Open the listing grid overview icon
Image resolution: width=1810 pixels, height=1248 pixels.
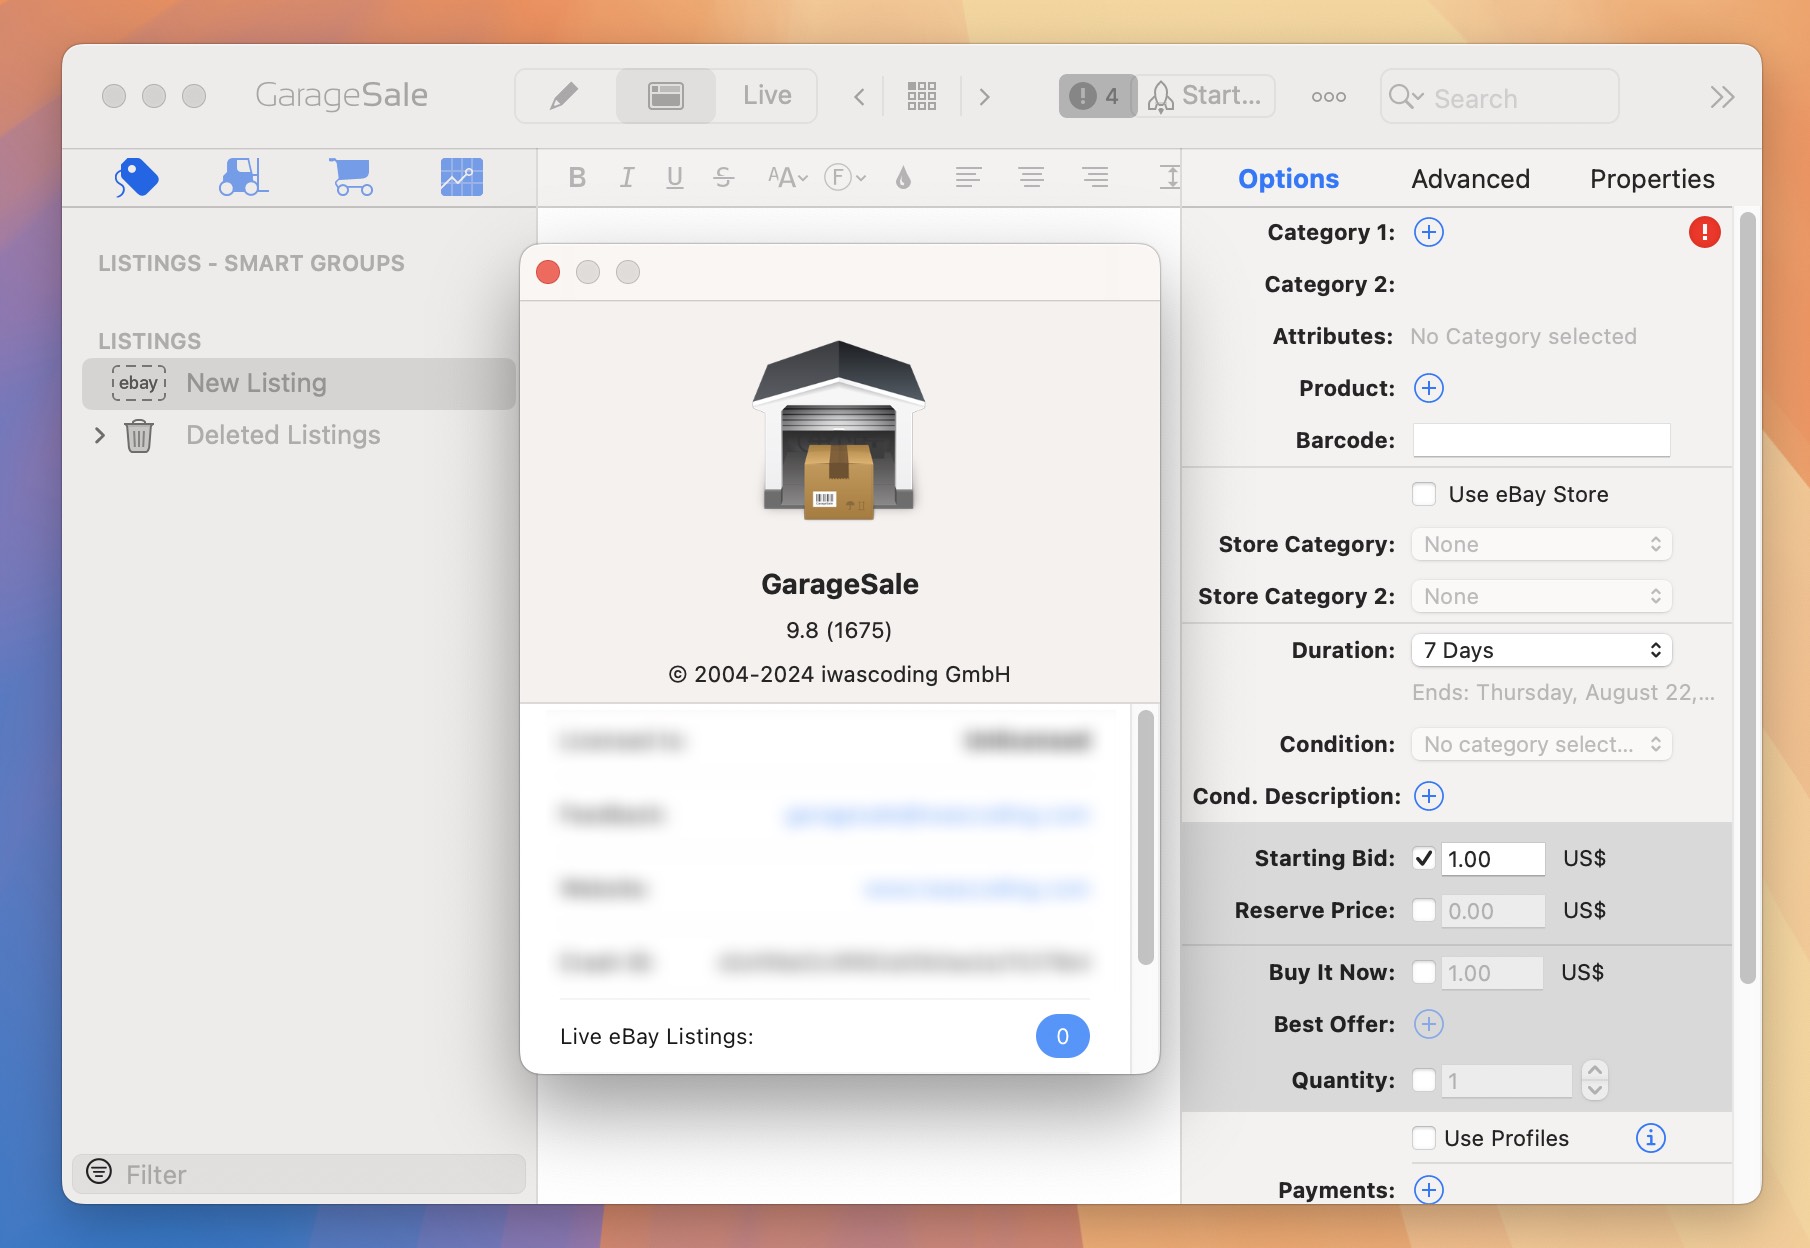click(922, 97)
